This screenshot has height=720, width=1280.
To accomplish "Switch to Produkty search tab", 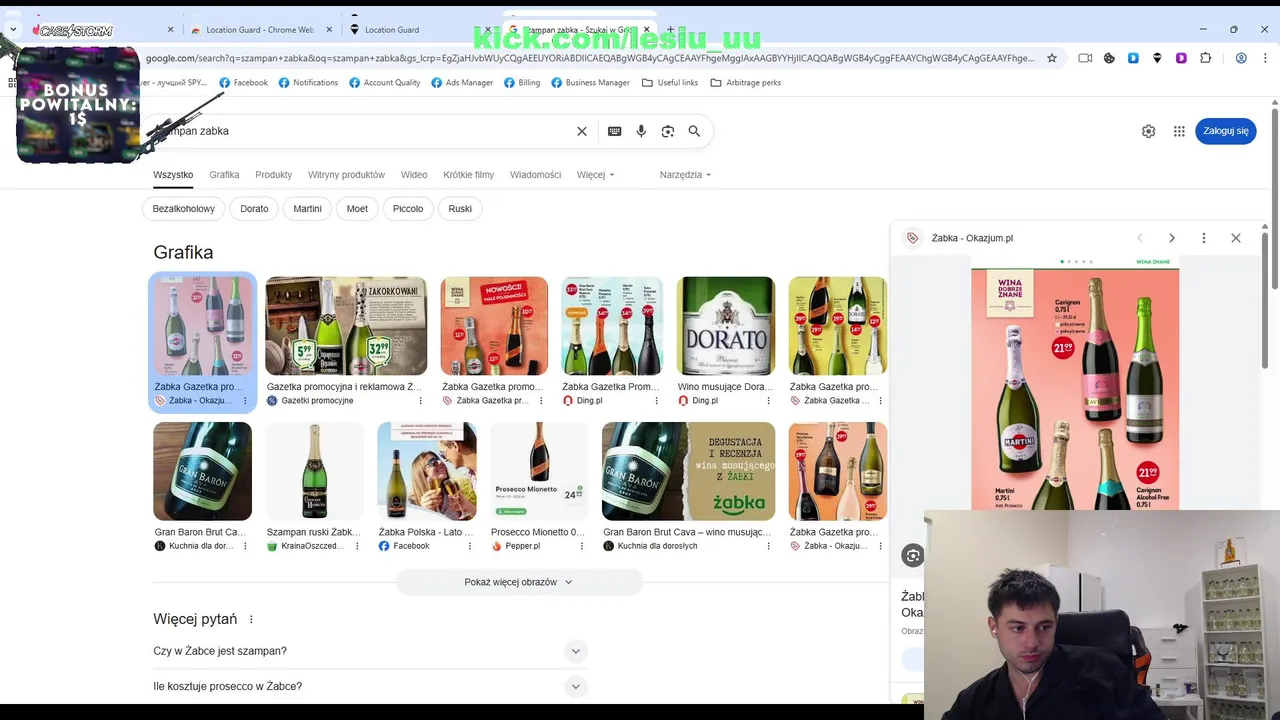I will (x=273, y=175).
